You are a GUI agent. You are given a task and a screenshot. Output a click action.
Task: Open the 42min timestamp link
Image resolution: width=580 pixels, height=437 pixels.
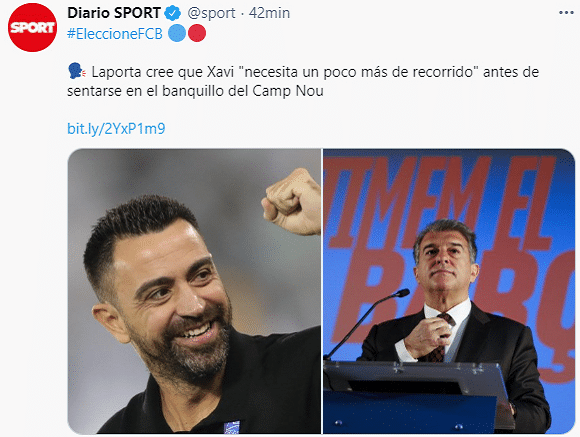[x=269, y=13]
